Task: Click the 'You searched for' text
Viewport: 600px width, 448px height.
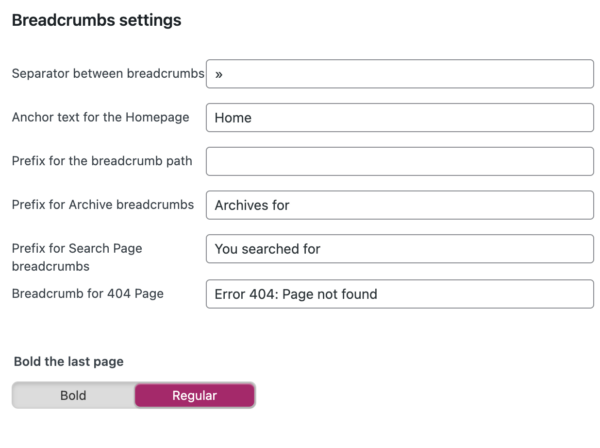Action: [x=267, y=249]
